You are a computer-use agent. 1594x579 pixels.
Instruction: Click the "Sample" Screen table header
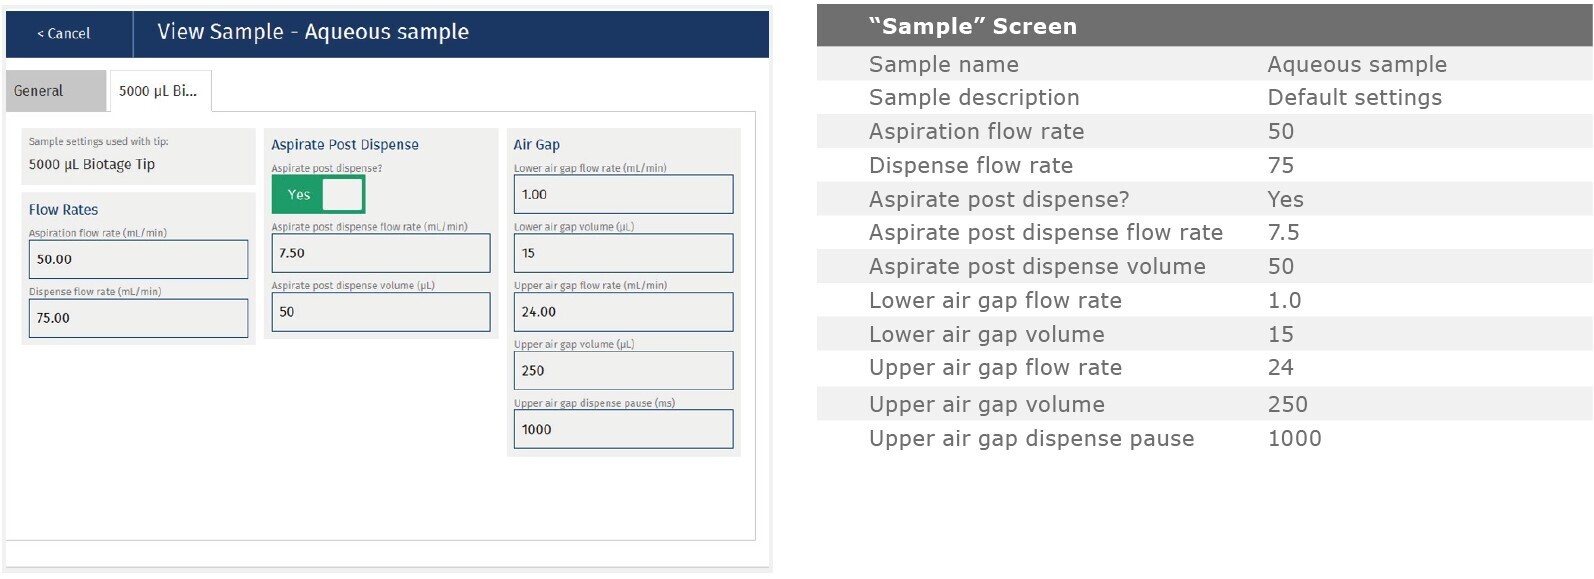(x=972, y=27)
